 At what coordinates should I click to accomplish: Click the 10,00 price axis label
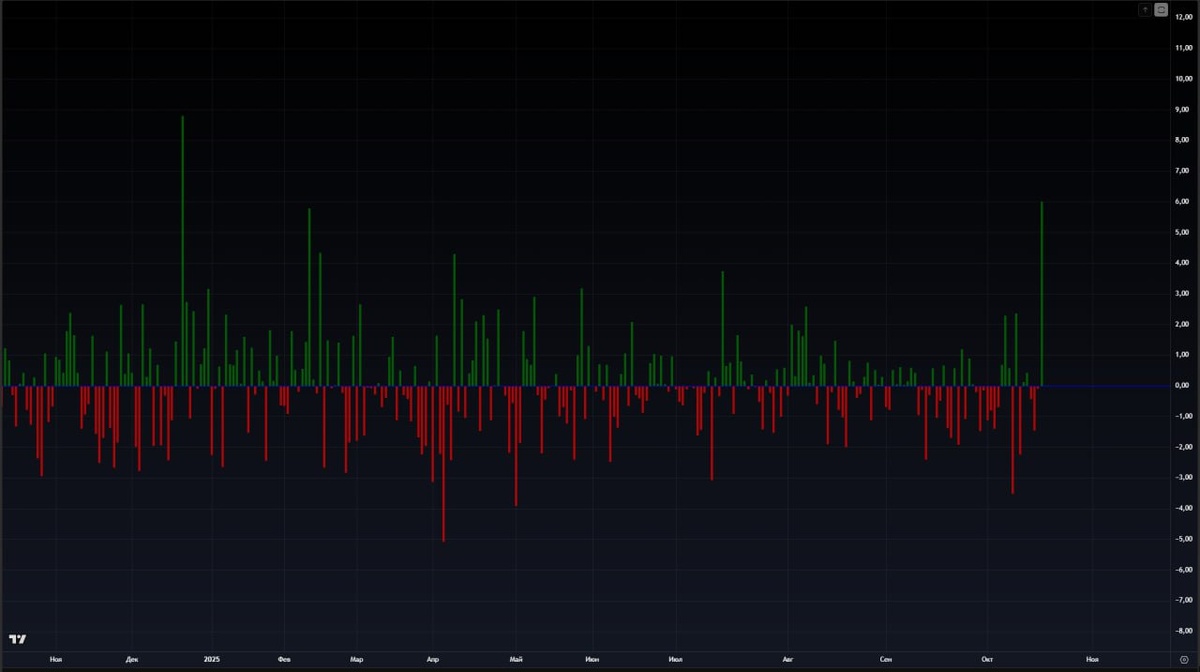pyautogui.click(x=1182, y=78)
